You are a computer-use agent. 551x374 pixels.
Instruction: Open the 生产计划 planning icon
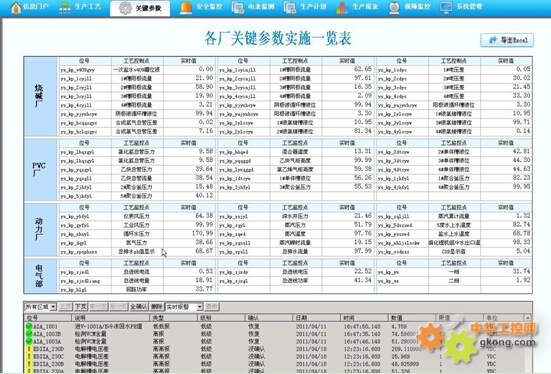(x=290, y=8)
